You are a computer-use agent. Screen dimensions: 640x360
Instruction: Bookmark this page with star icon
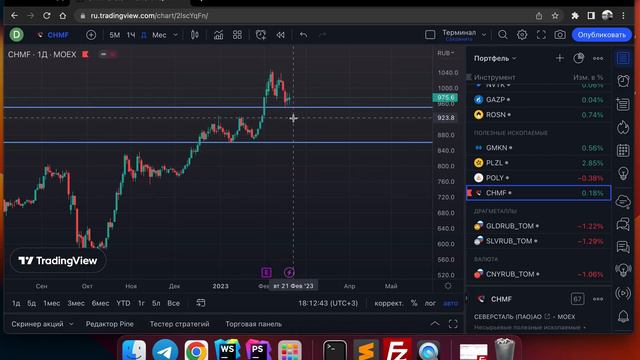(x=555, y=16)
